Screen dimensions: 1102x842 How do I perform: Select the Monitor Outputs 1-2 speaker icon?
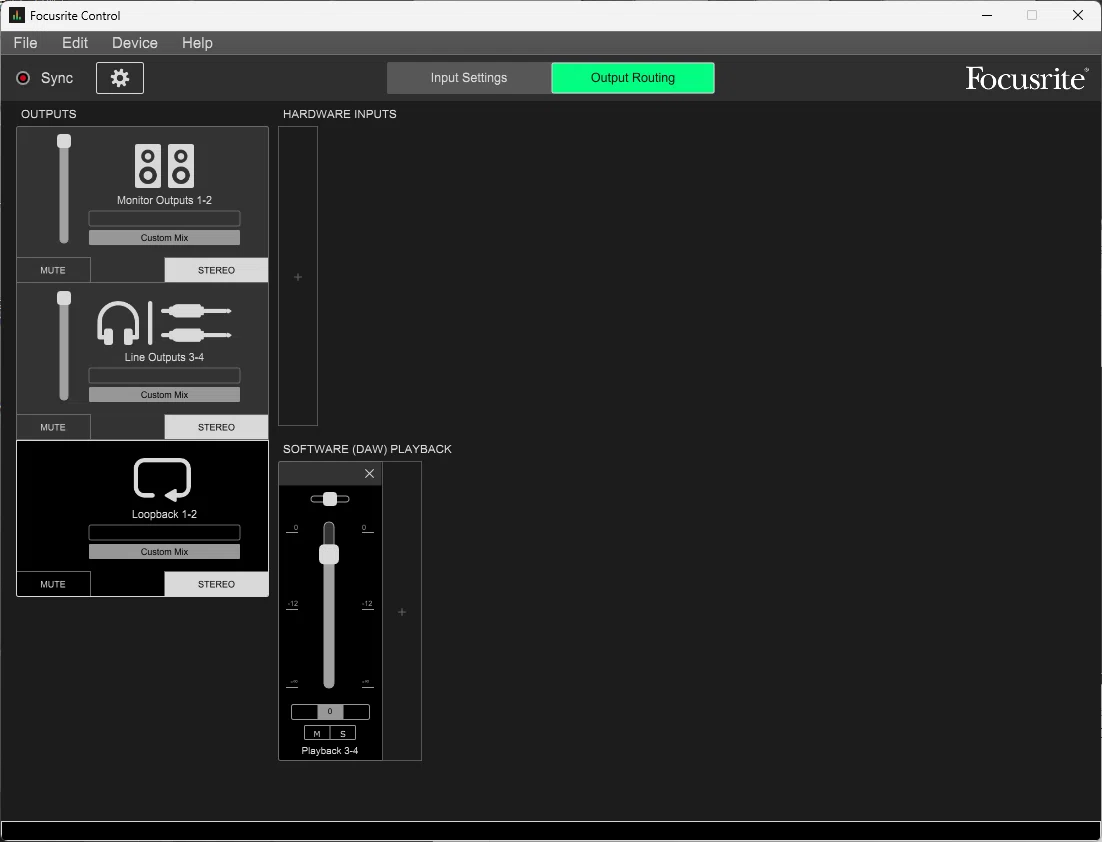tap(164, 166)
